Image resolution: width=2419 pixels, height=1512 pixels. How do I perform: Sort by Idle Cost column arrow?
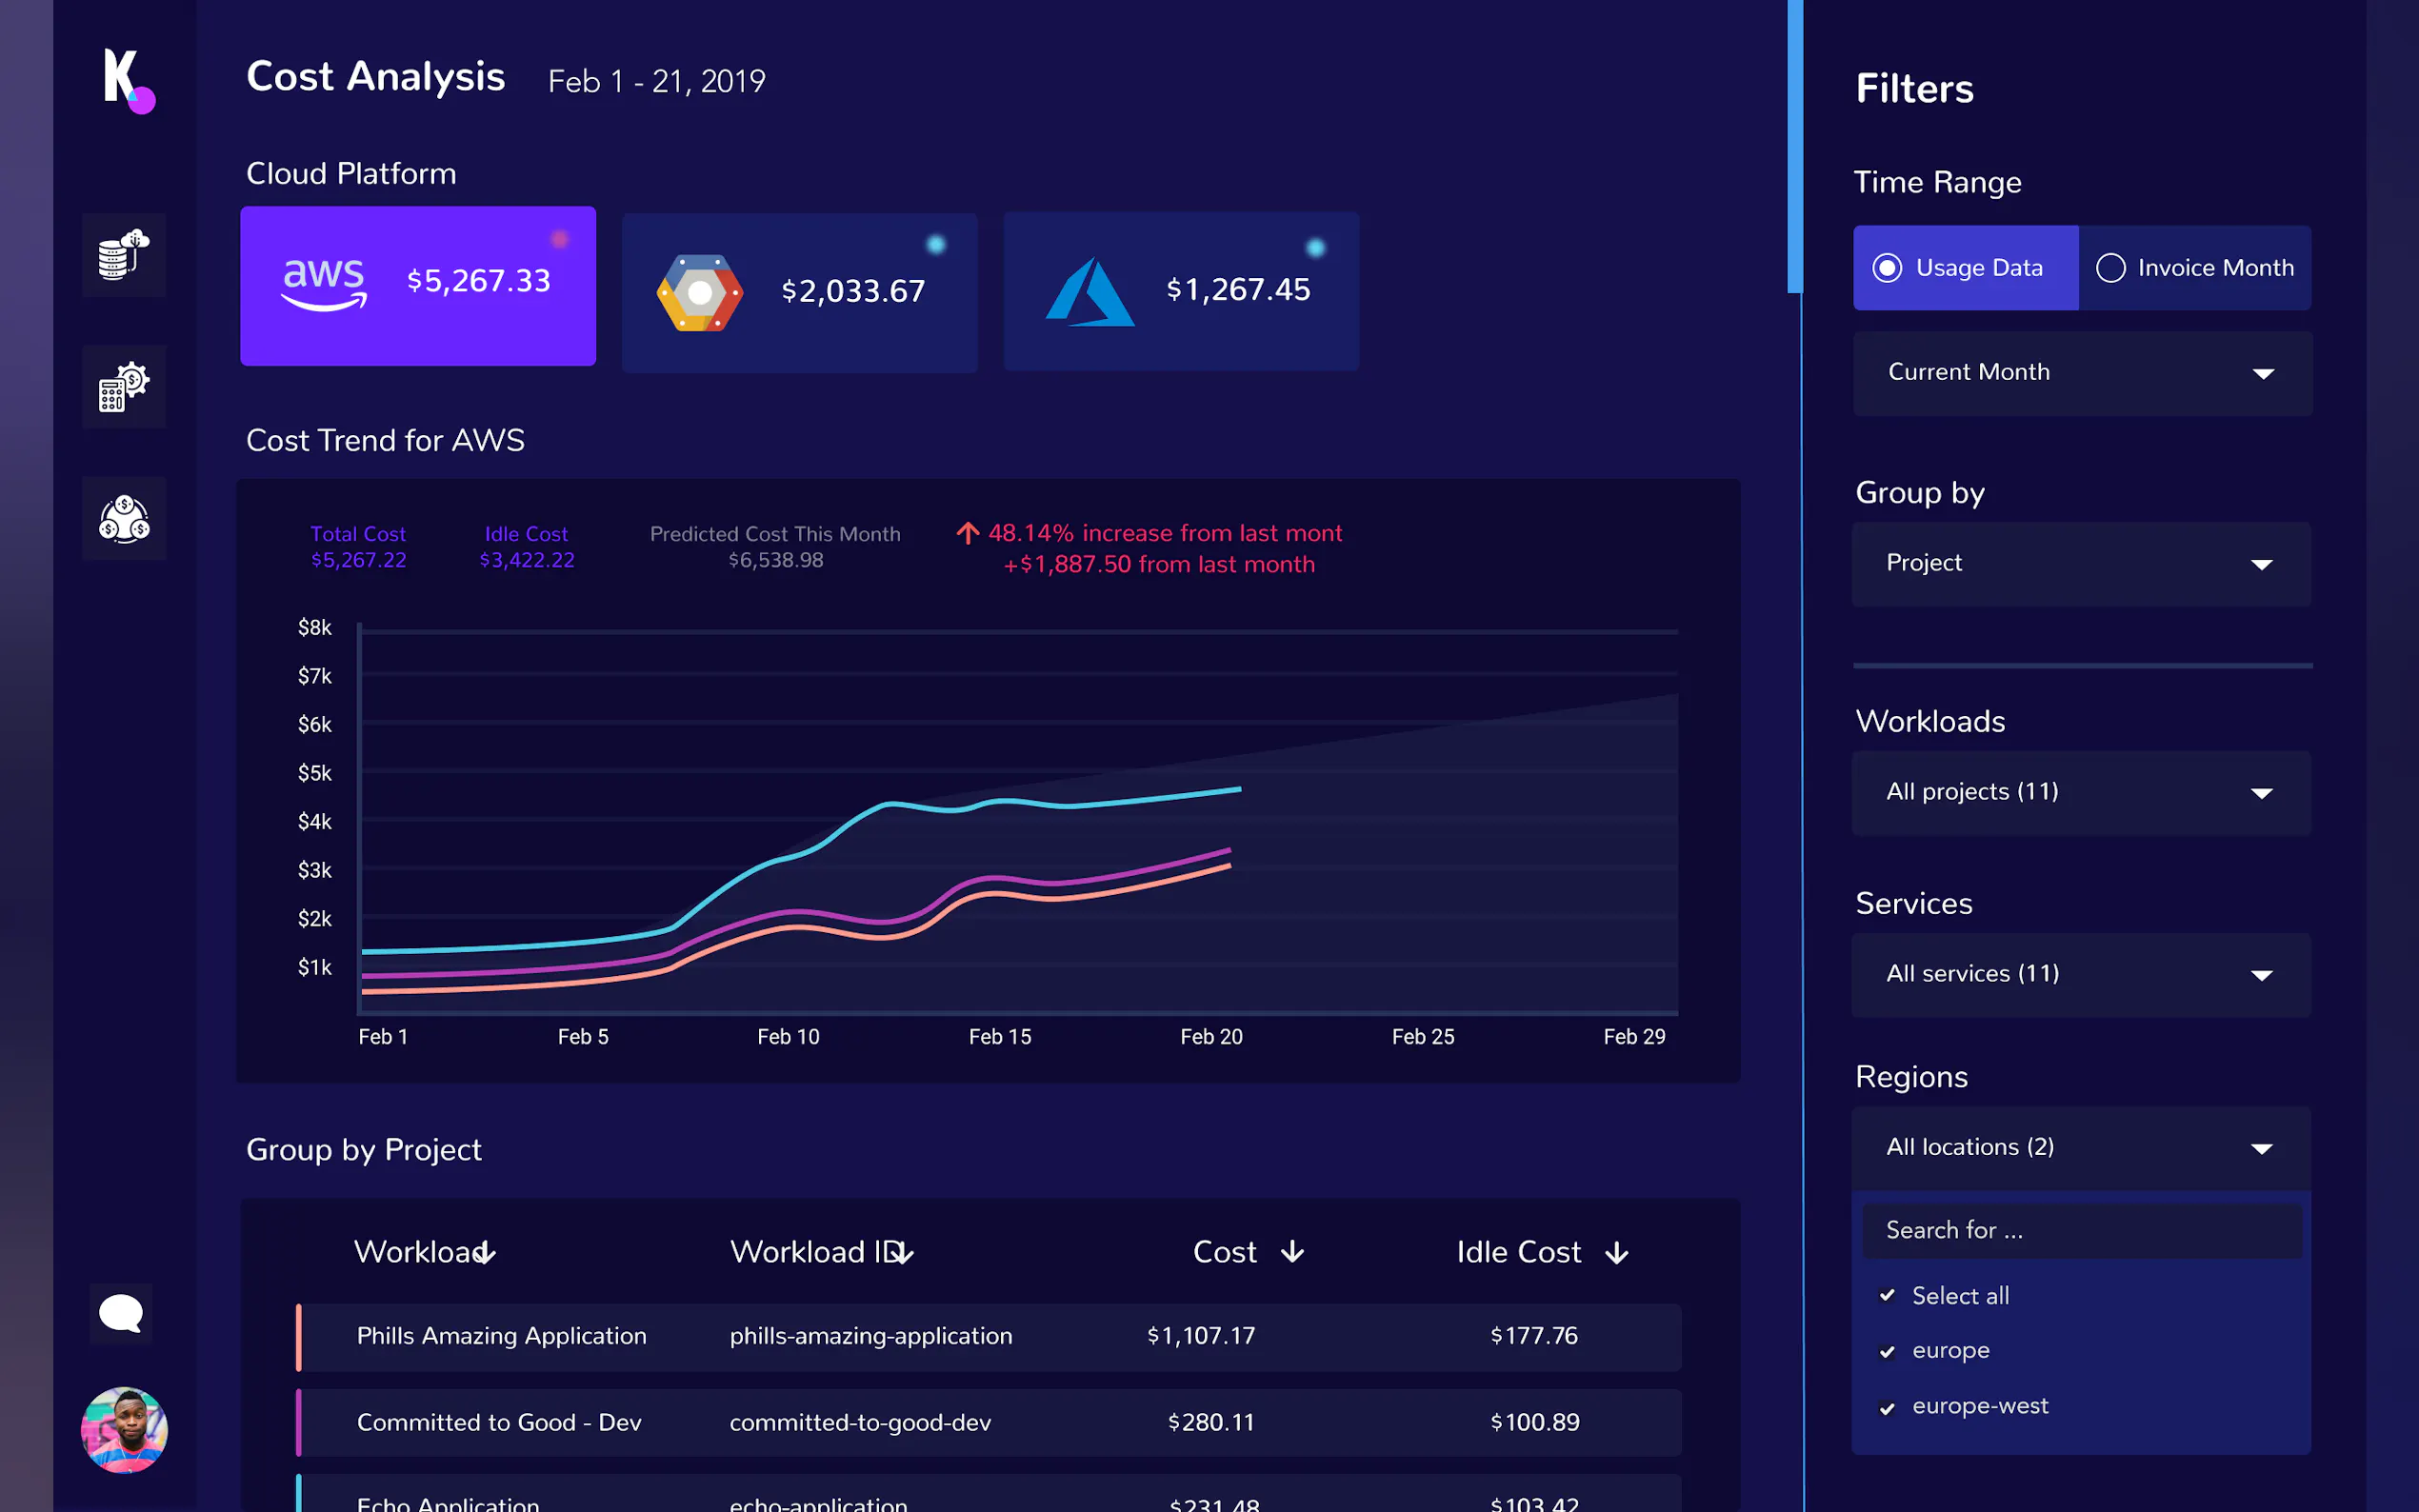click(1616, 1253)
